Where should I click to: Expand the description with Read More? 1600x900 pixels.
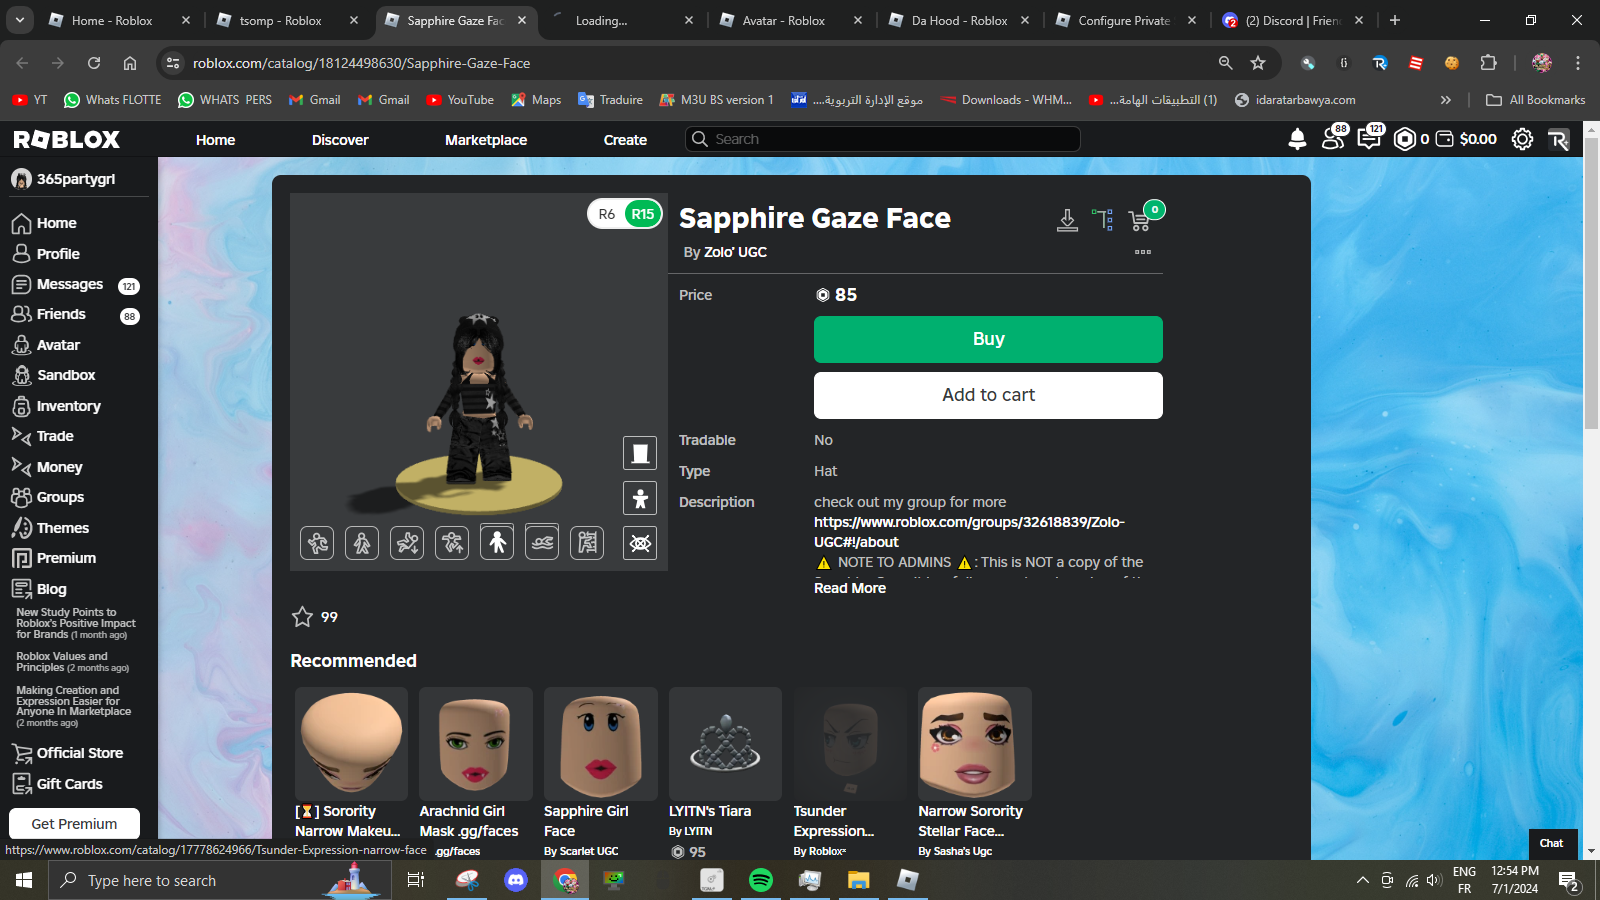[850, 588]
